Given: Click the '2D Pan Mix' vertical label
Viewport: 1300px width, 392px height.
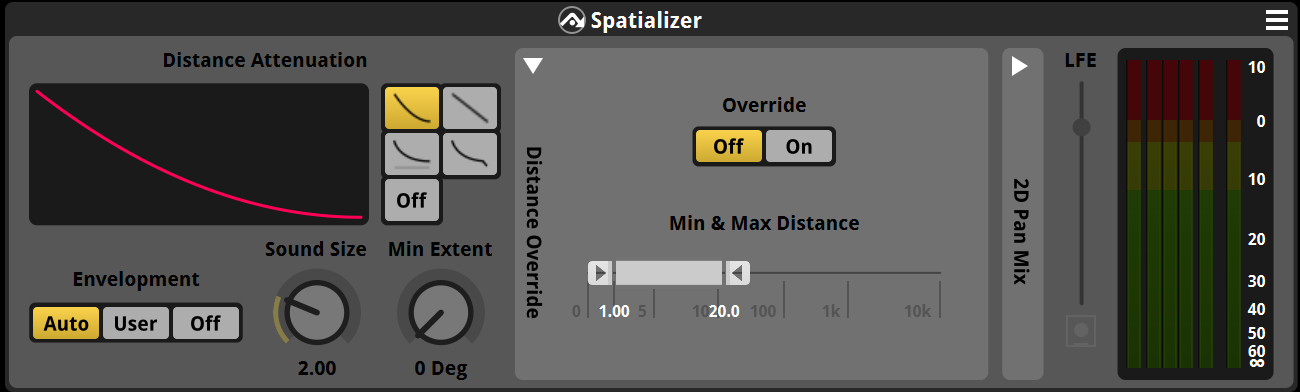Looking at the screenshot, I should click(x=1020, y=231).
